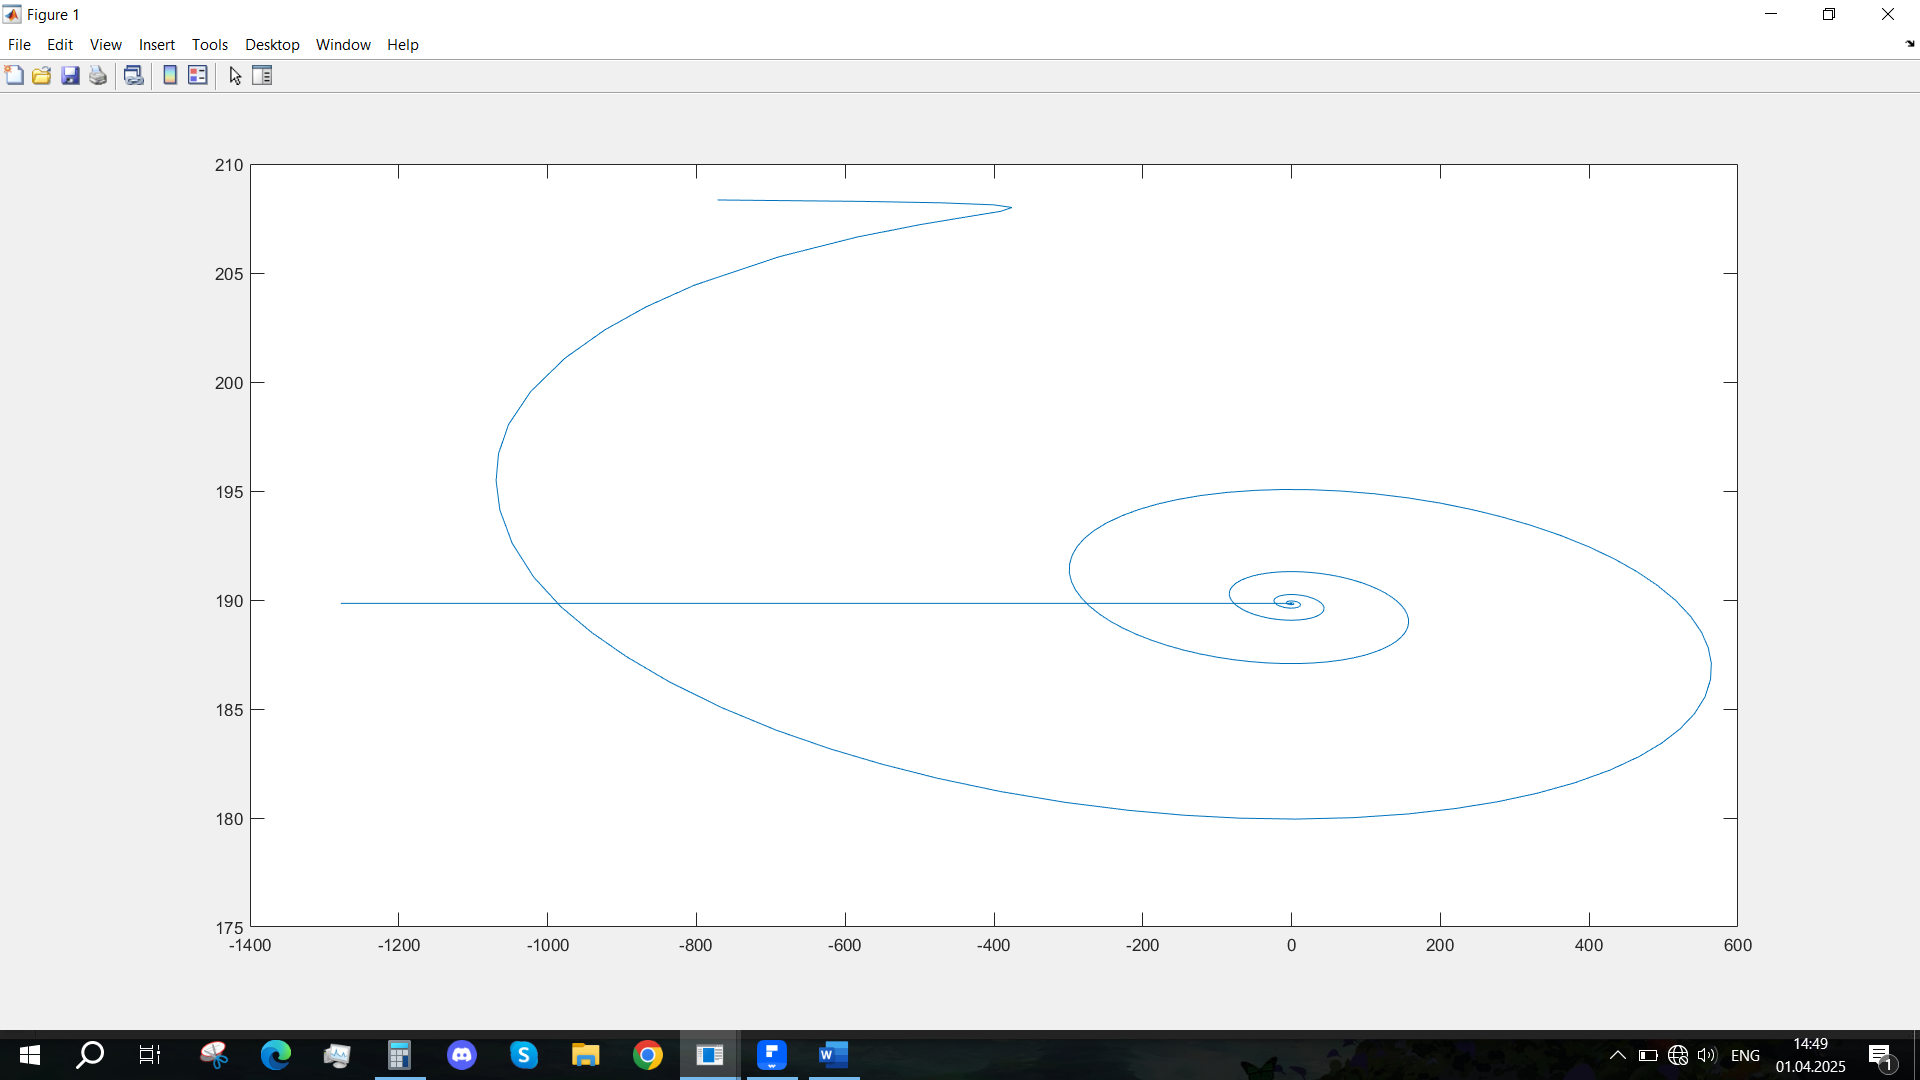1920x1080 pixels.
Task: Launch Snipping Tool from the taskbar
Action: click(214, 1055)
